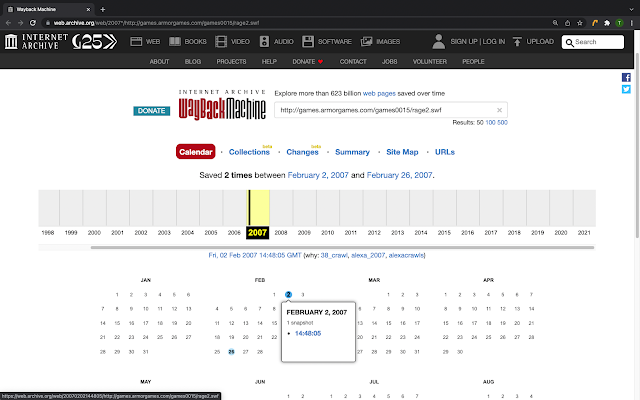Open the Contact menu item
The width and height of the screenshot is (640, 400).
(x=353, y=62)
